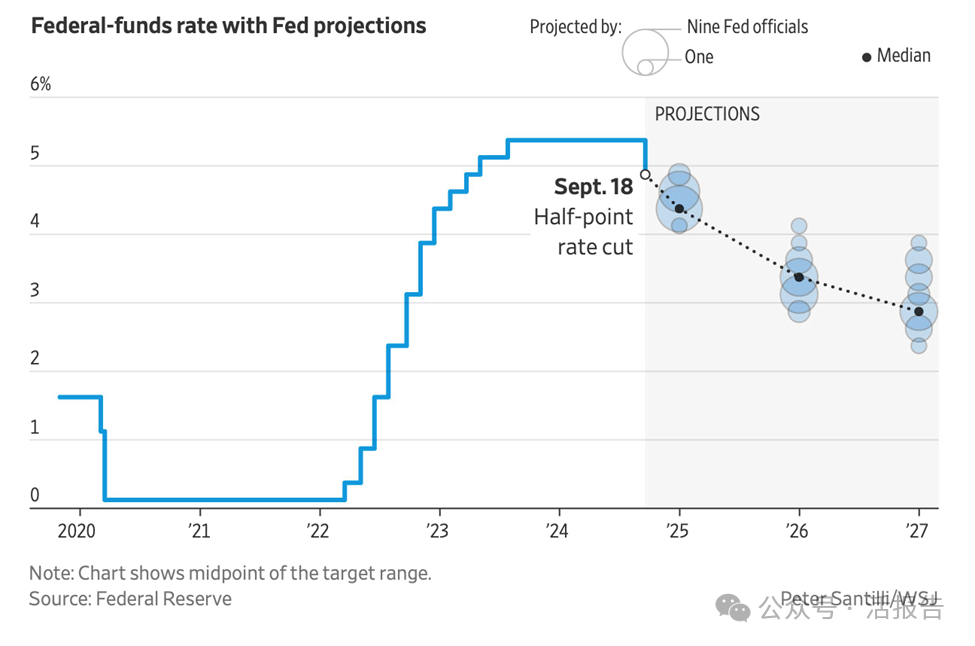Click the chart midpoint note text
This screenshot has width=975, height=646.
click(x=230, y=574)
